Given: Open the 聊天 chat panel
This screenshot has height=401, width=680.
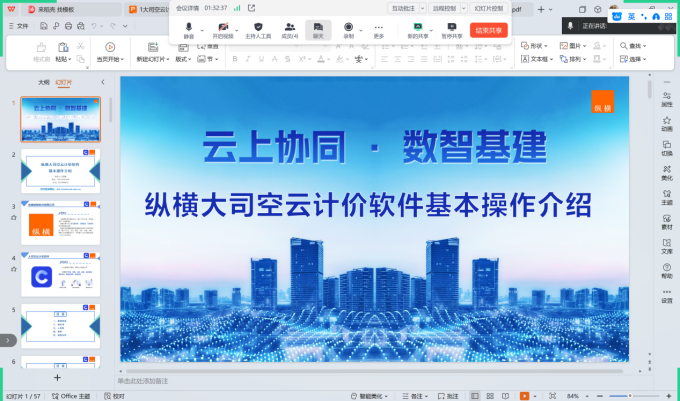Looking at the screenshot, I should coord(318,28).
